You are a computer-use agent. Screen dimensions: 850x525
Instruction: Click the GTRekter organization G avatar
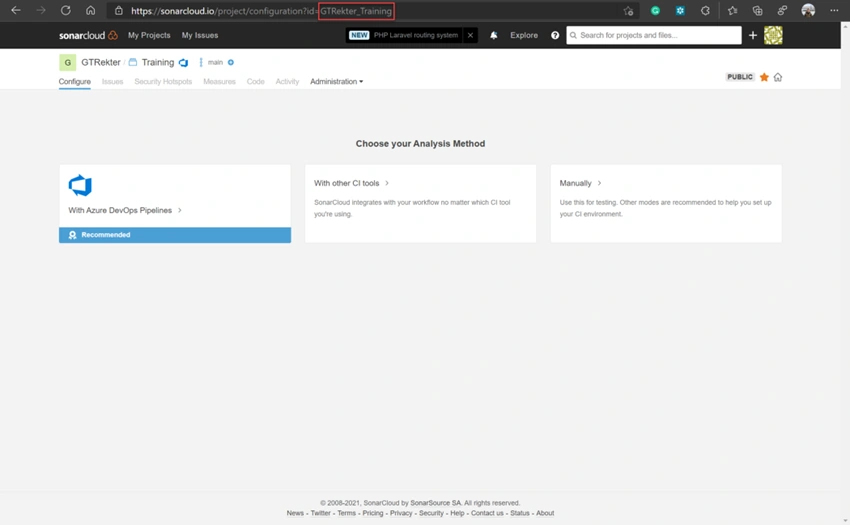(67, 62)
